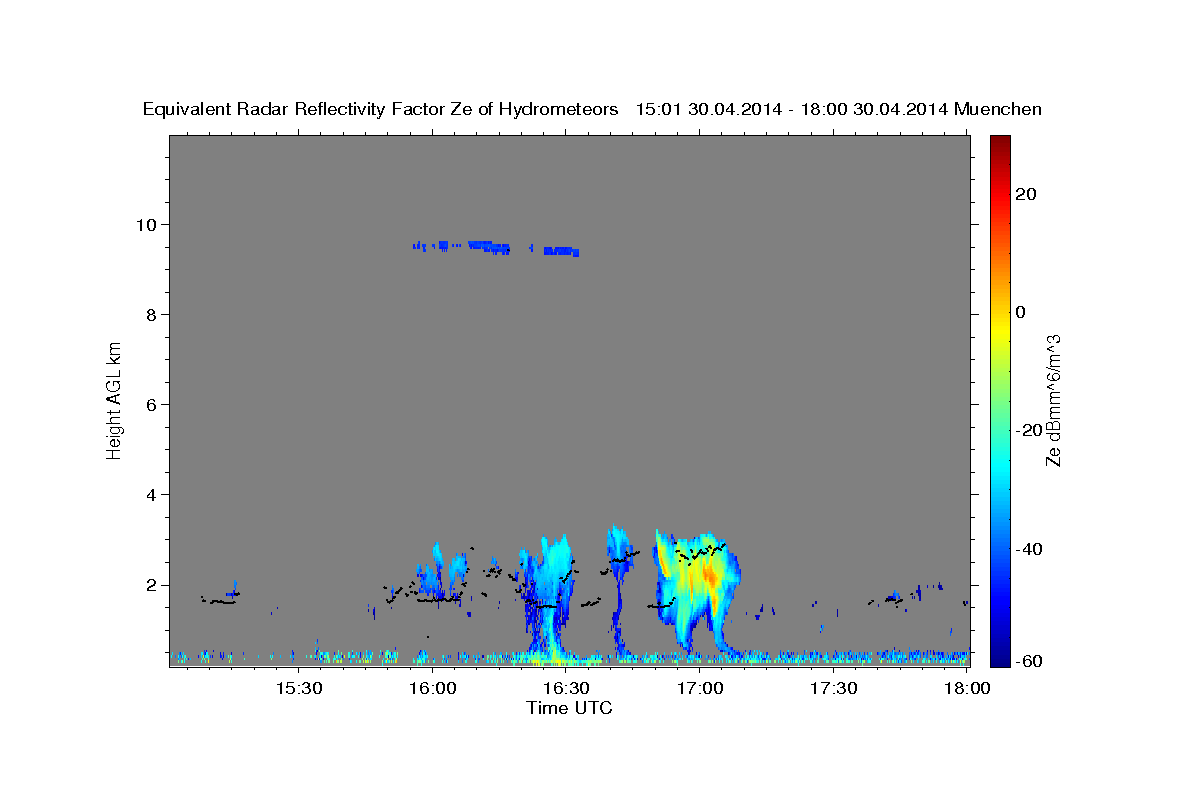Click the '16:30' time tick label
1200x800 pixels.
(566, 688)
